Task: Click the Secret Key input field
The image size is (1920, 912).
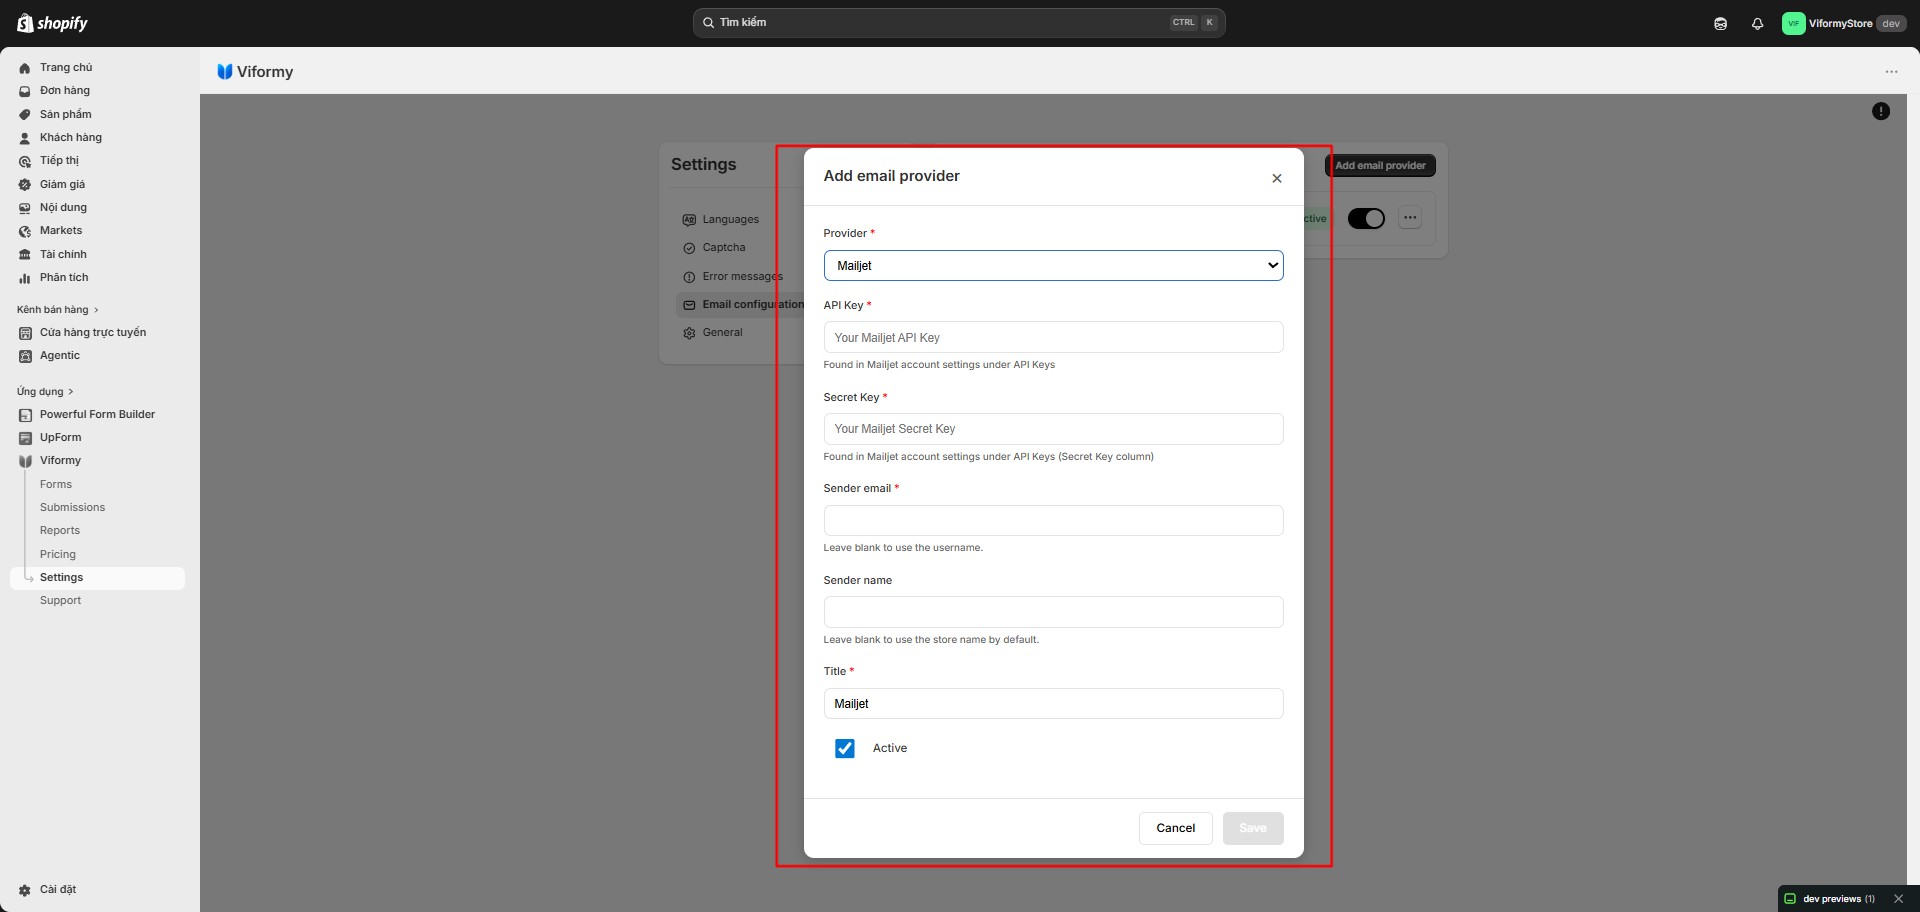Action: coord(1053,429)
